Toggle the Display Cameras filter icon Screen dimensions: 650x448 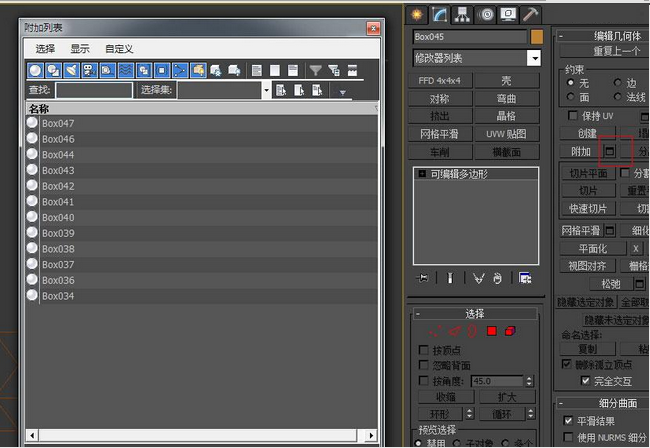pyautogui.click(x=90, y=70)
